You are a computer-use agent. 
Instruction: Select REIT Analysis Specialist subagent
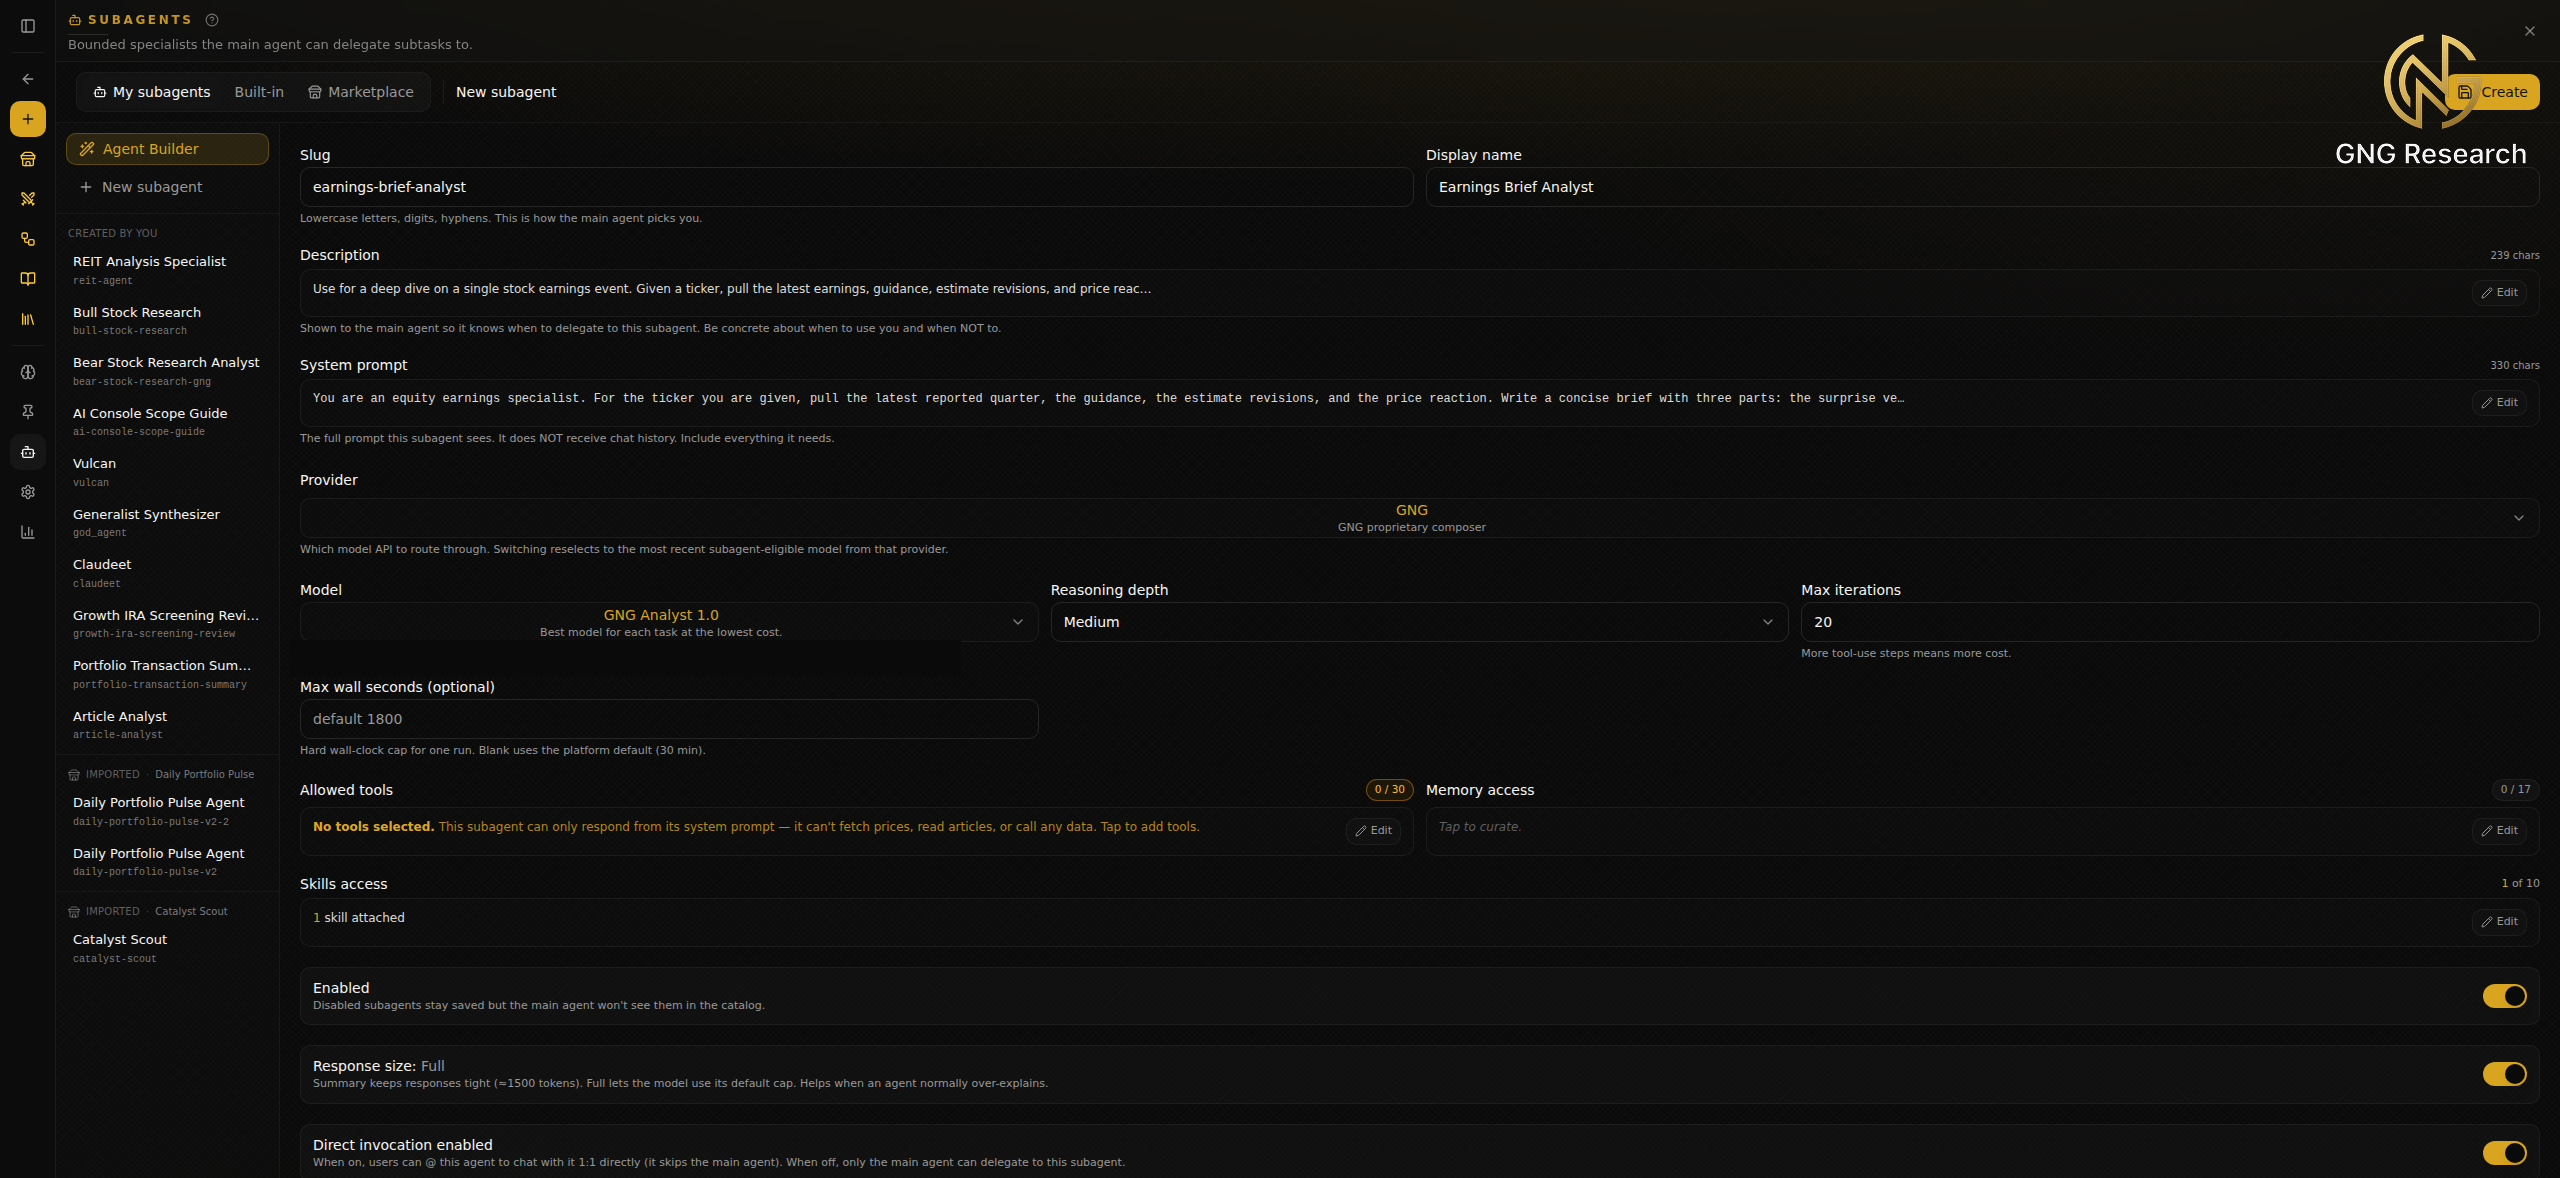click(167, 270)
